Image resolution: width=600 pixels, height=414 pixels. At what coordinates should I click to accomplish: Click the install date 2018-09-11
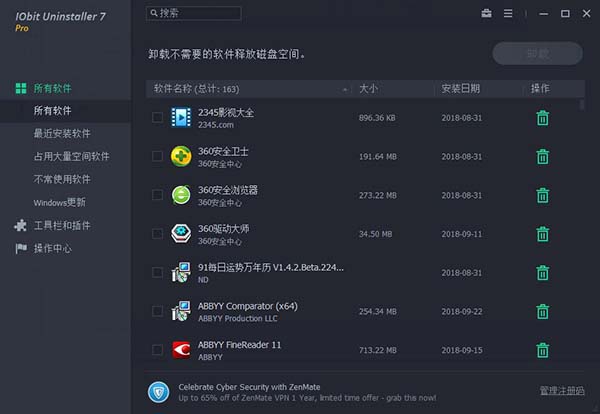[x=461, y=234]
